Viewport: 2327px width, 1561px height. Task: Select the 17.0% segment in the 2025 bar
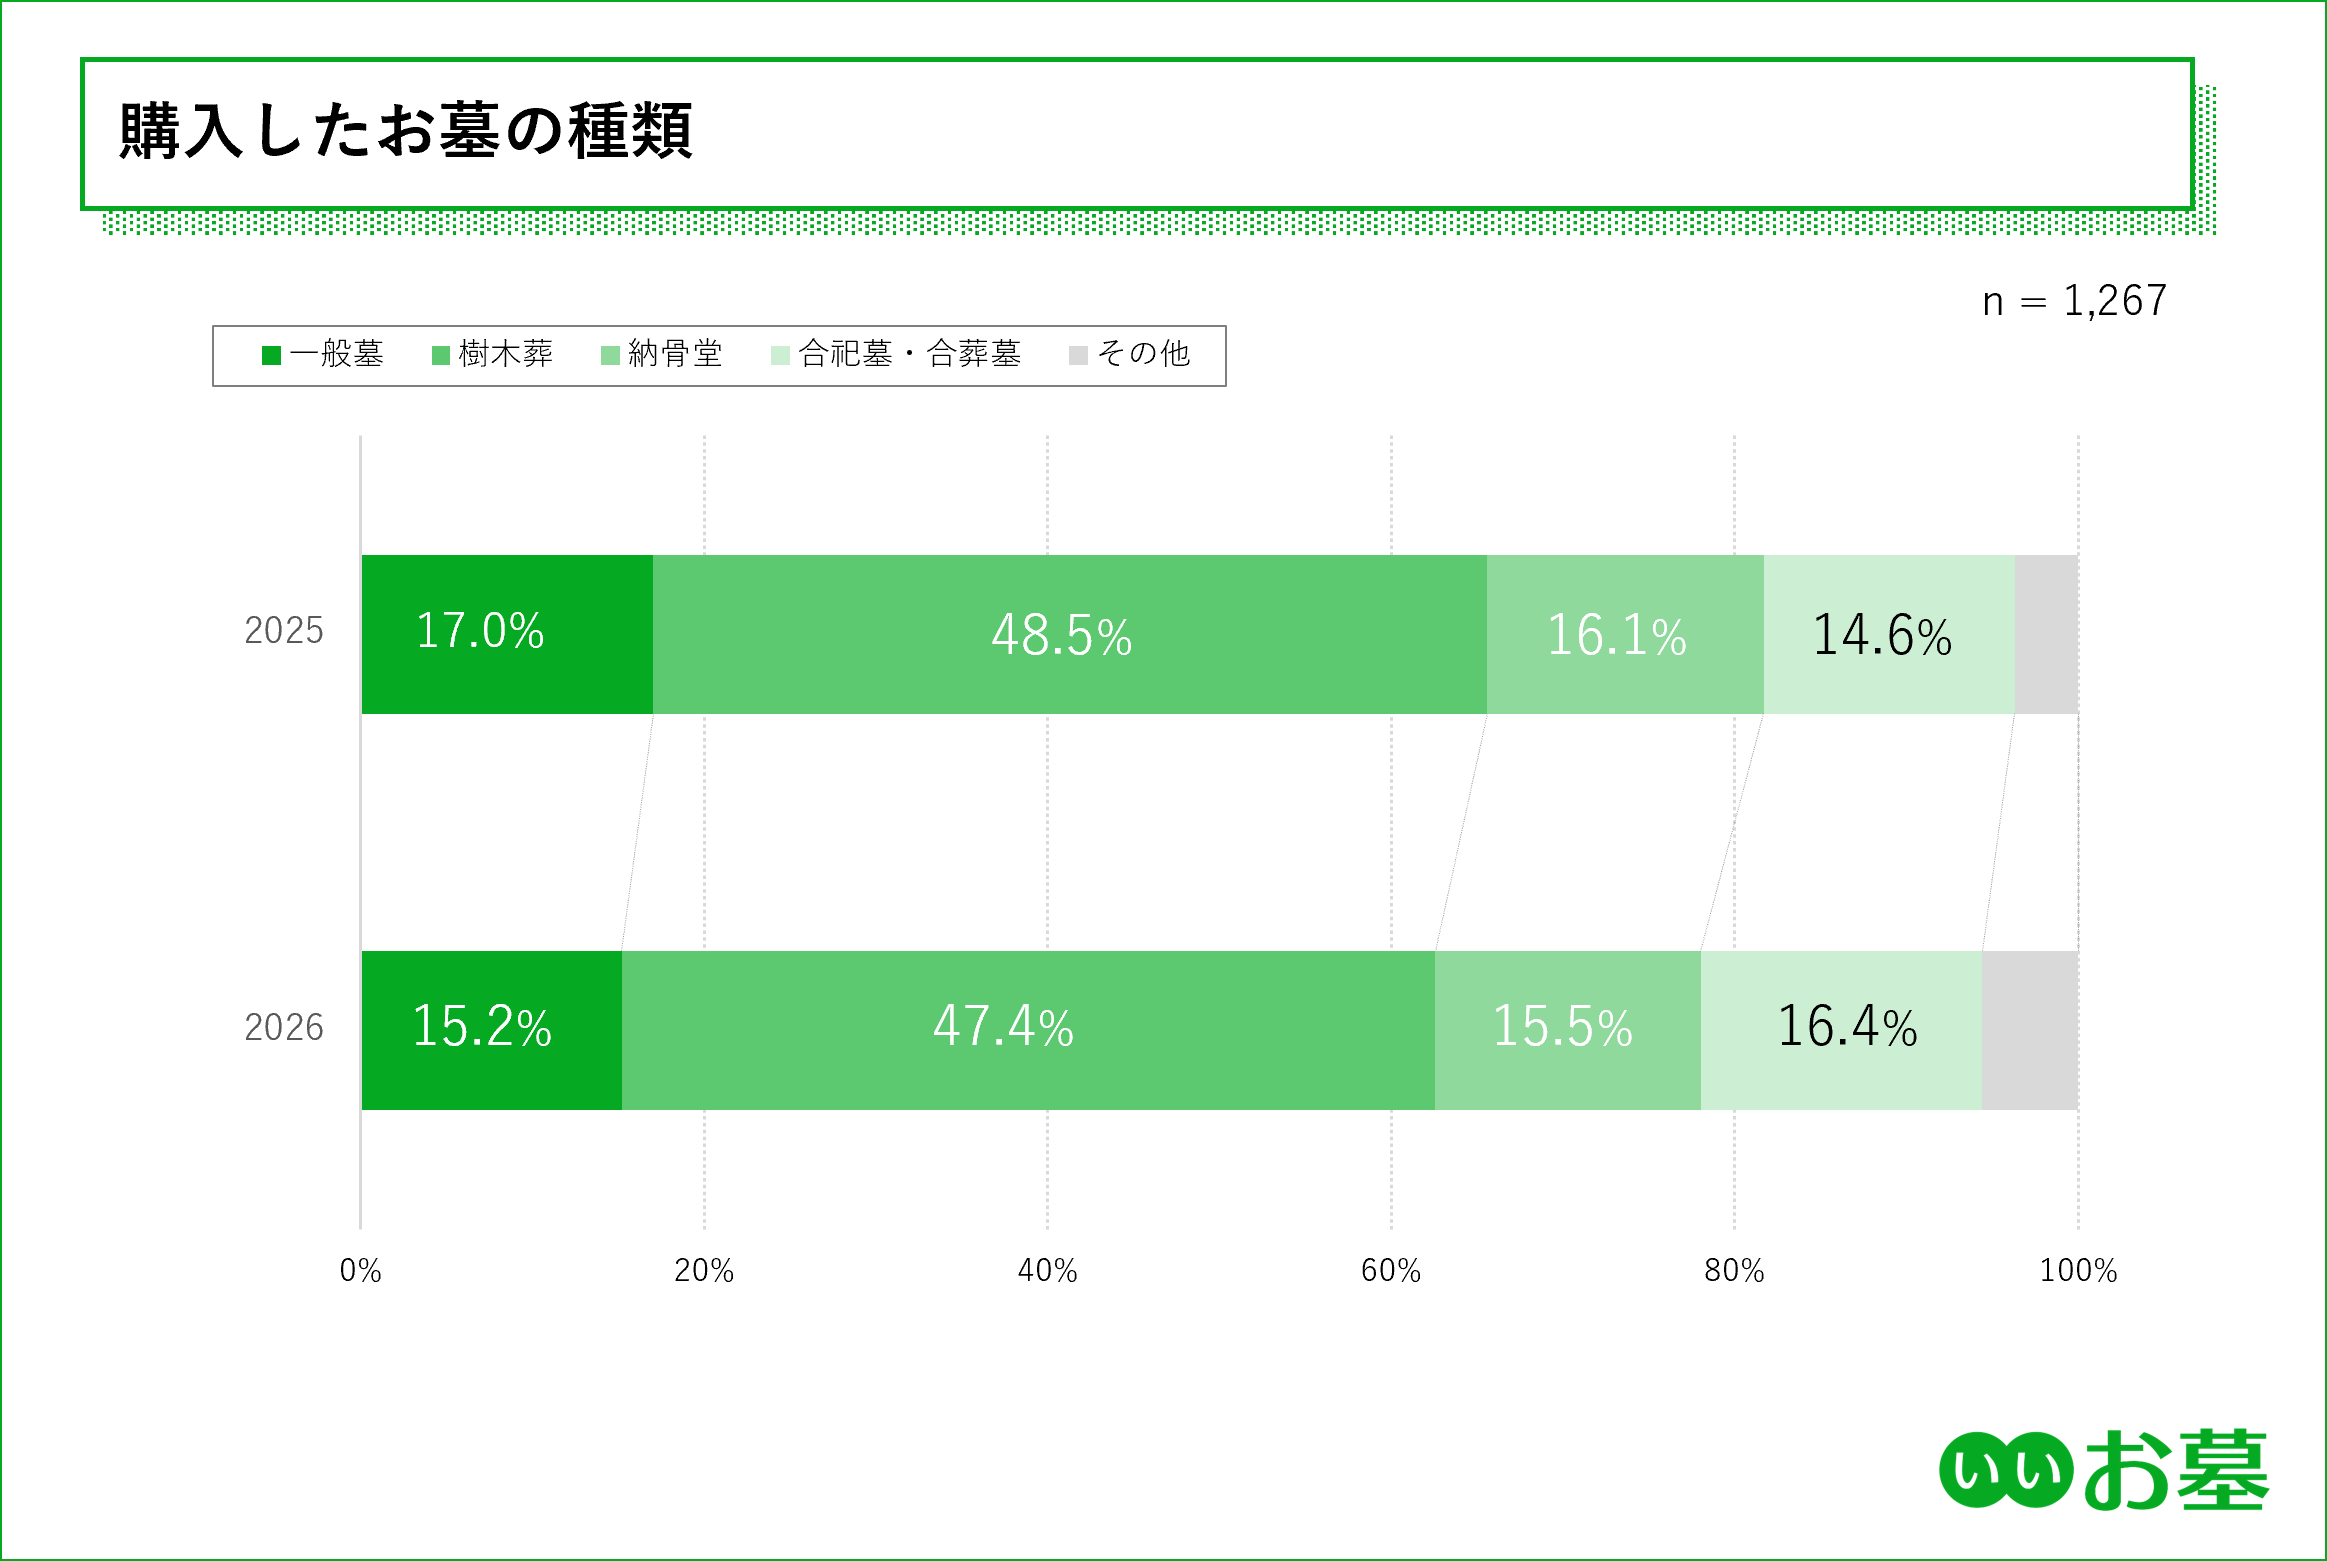507,634
